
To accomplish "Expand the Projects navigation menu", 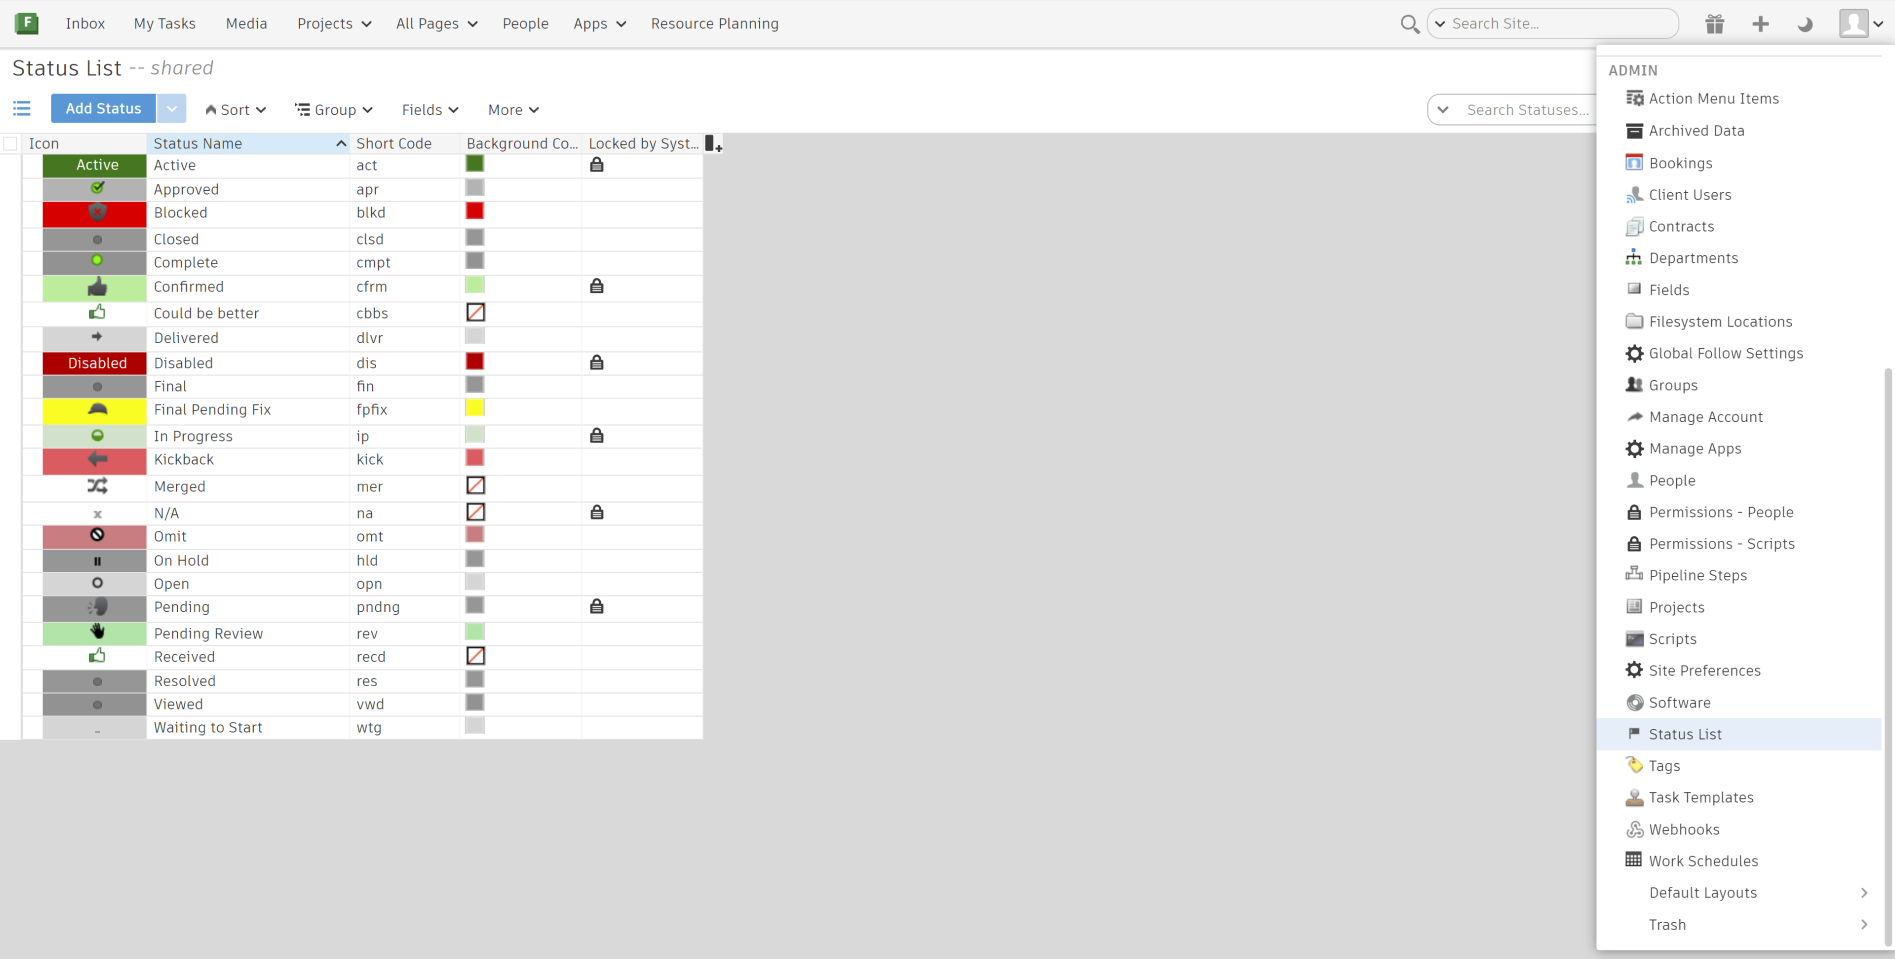I will [x=334, y=24].
